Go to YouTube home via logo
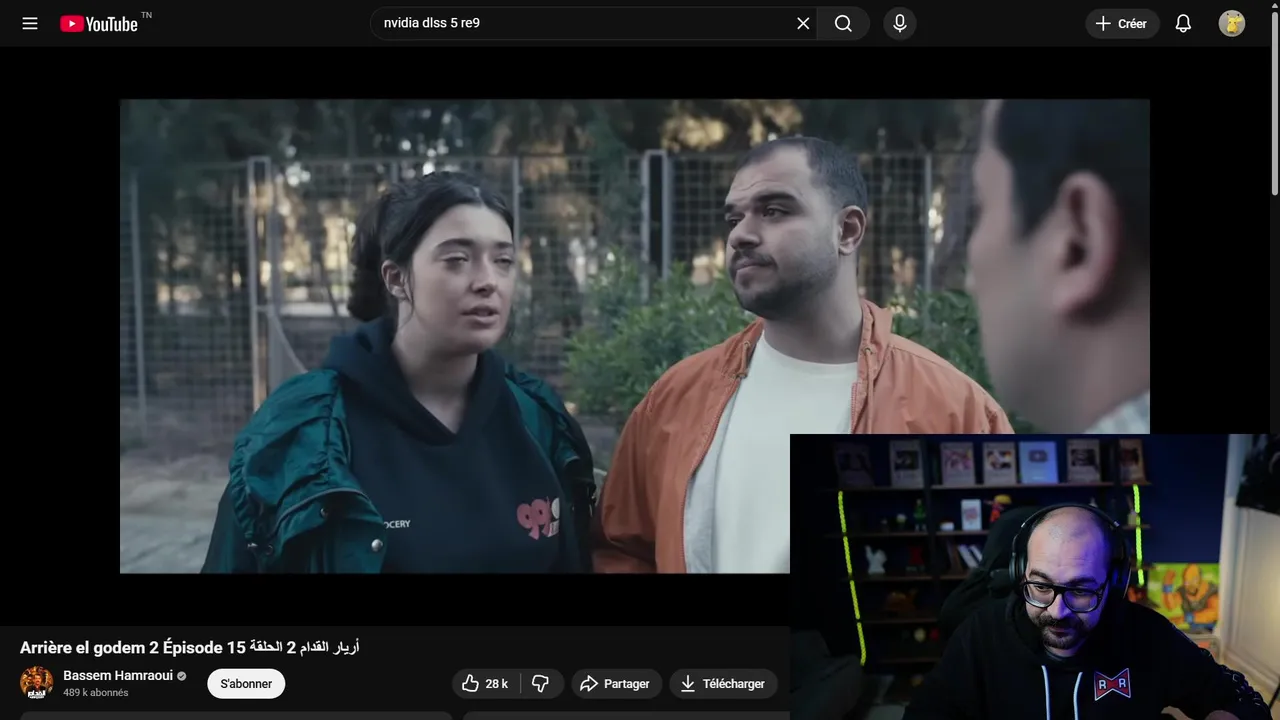 point(98,23)
